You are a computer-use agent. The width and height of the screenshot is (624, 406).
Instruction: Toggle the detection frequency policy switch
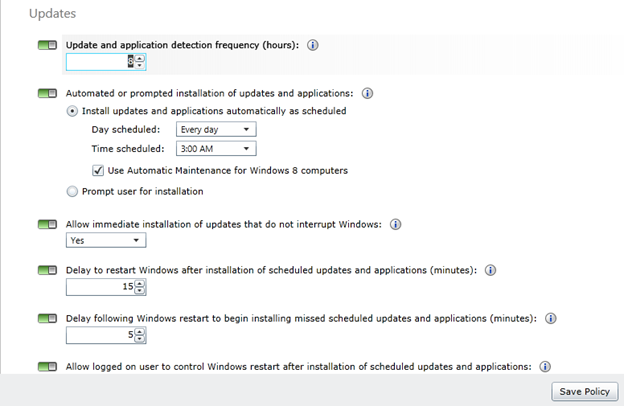pos(47,45)
